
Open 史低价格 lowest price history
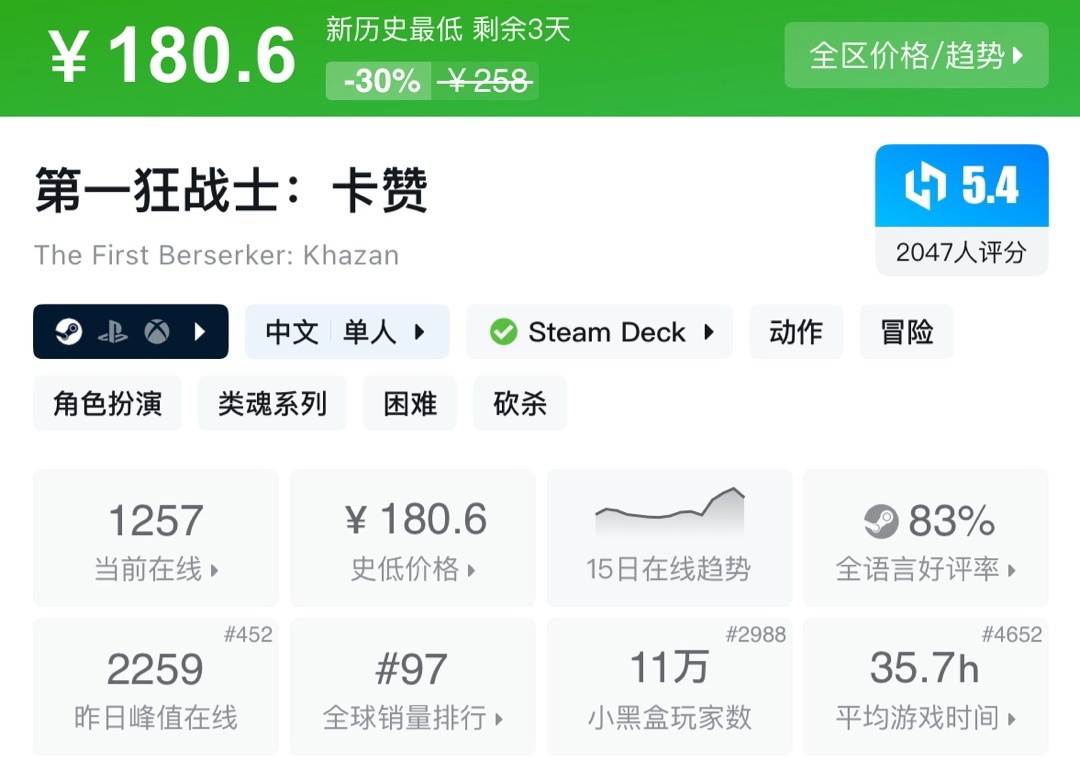(413, 538)
